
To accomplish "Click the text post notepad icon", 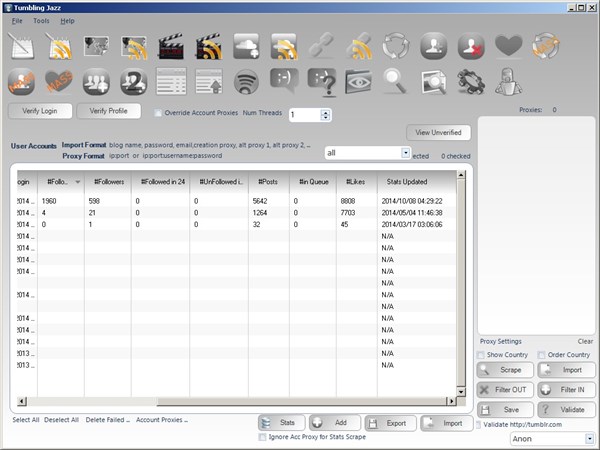I will (21, 47).
